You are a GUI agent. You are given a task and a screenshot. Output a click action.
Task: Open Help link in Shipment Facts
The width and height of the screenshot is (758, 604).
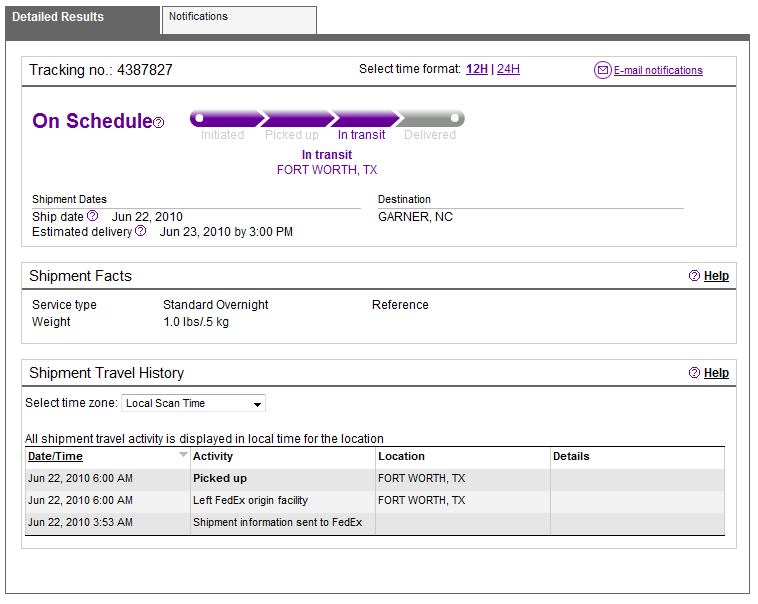pos(716,276)
